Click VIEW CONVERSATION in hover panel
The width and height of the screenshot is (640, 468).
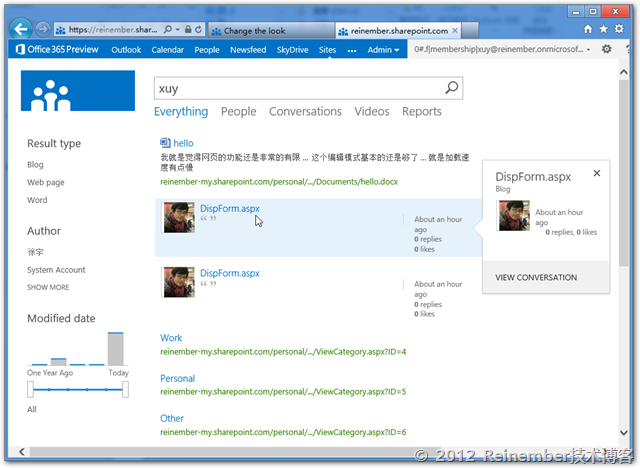(x=536, y=277)
